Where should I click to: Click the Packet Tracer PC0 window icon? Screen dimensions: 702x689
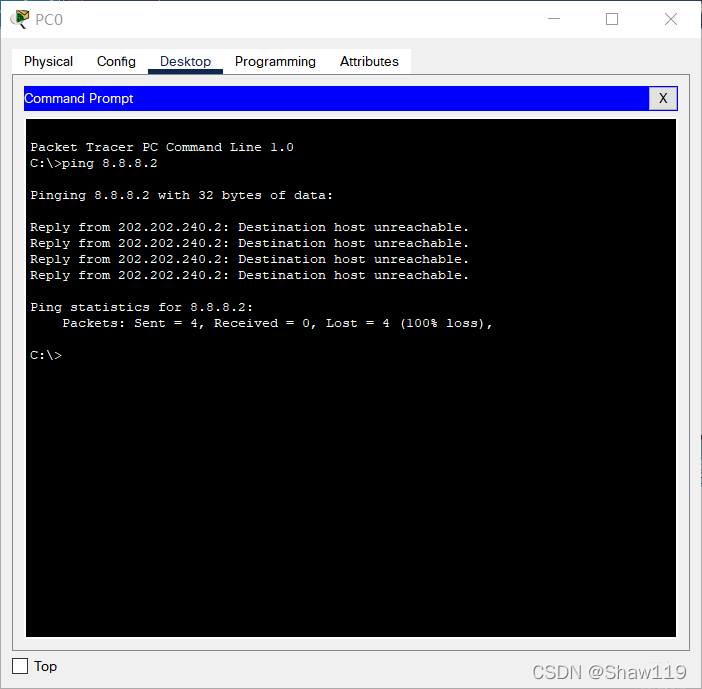pos(20,19)
